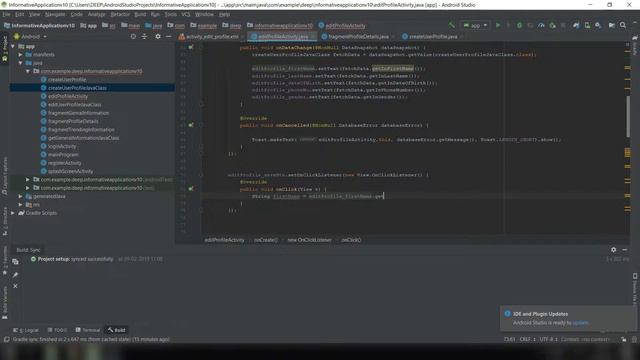
Task: Expand the res folder
Action: tap(20, 204)
